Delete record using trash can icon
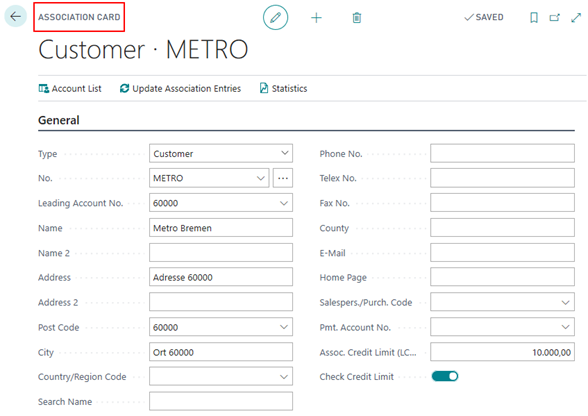This screenshot has width=588, height=416. [357, 18]
